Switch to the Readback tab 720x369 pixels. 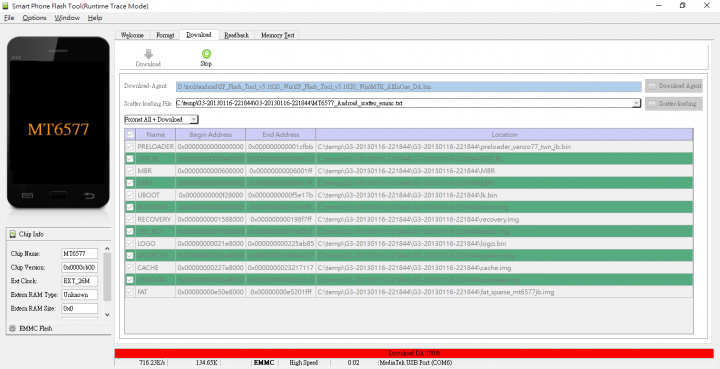pos(236,35)
